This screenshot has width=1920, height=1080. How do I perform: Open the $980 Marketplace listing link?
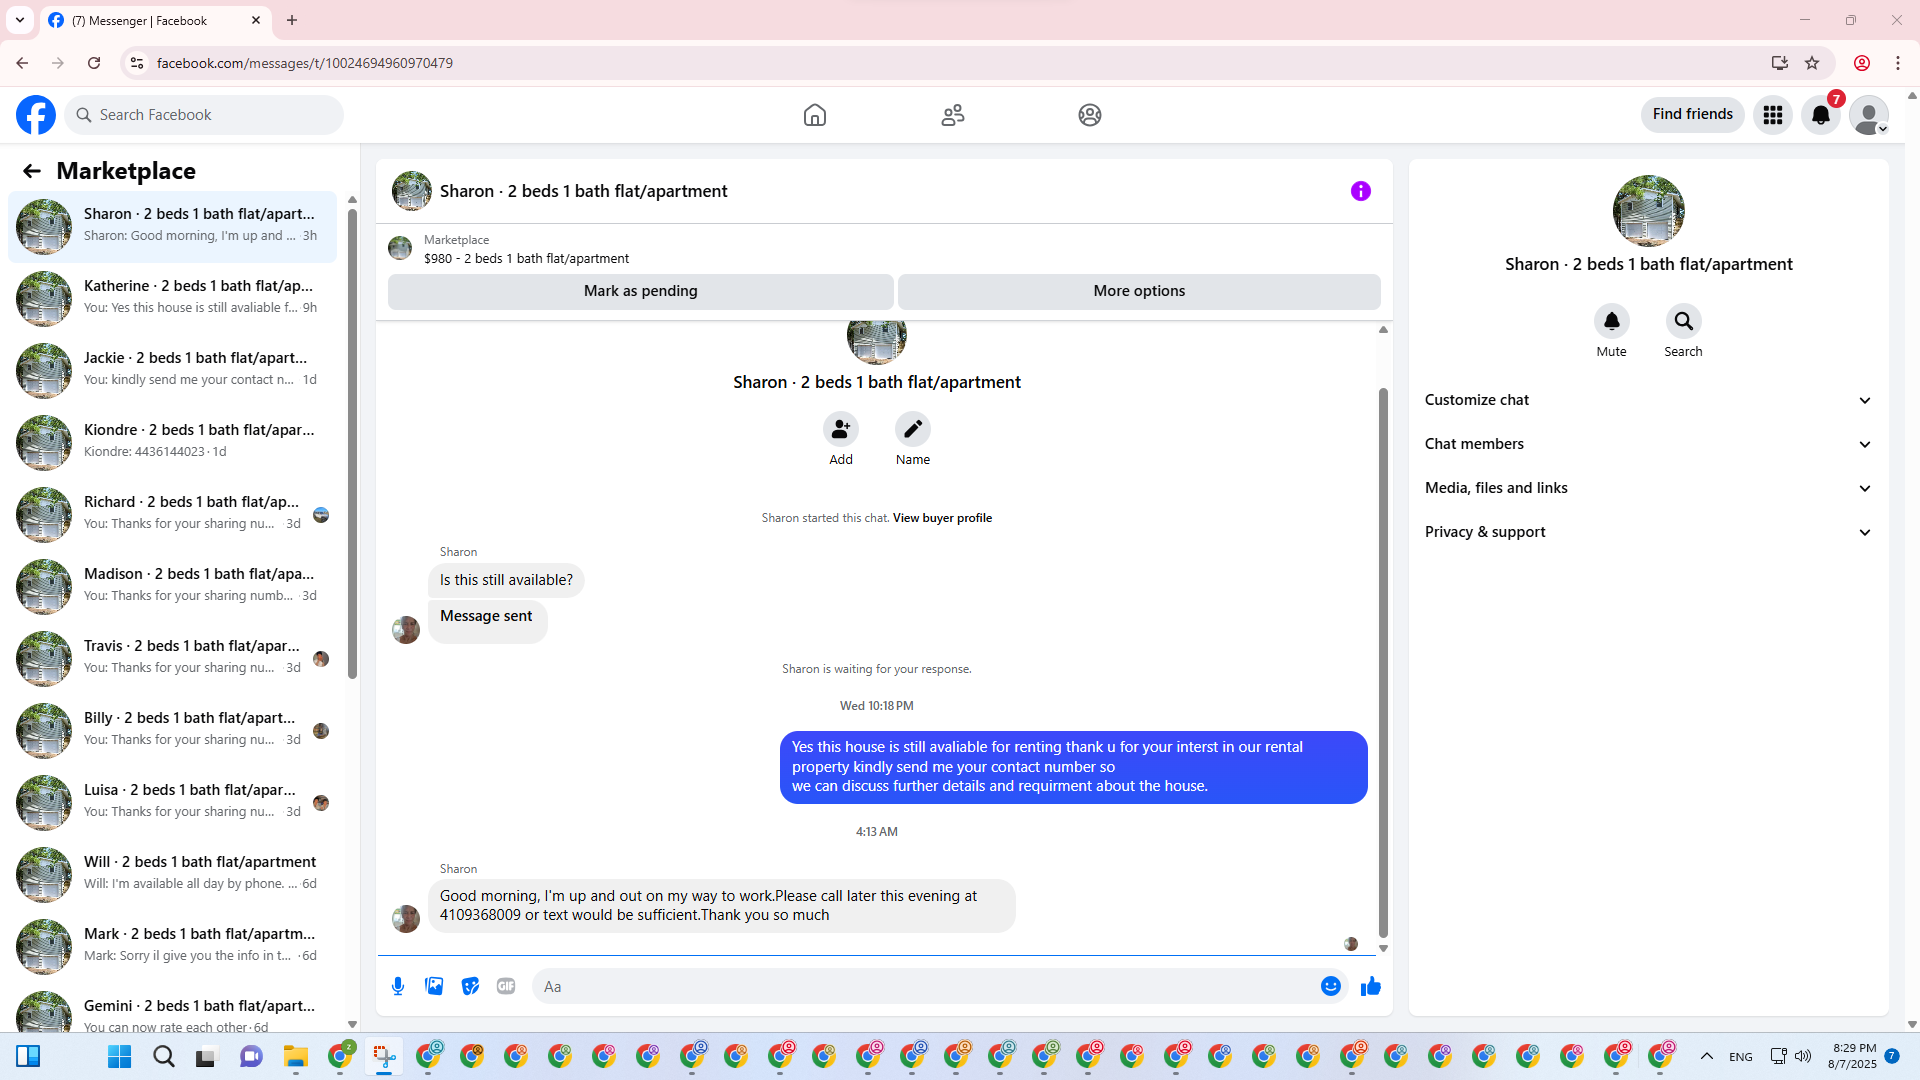point(526,258)
